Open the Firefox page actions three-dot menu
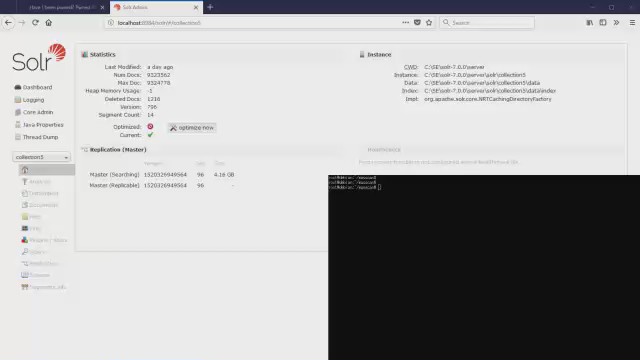The height and width of the screenshot is (360, 640). click(405, 23)
